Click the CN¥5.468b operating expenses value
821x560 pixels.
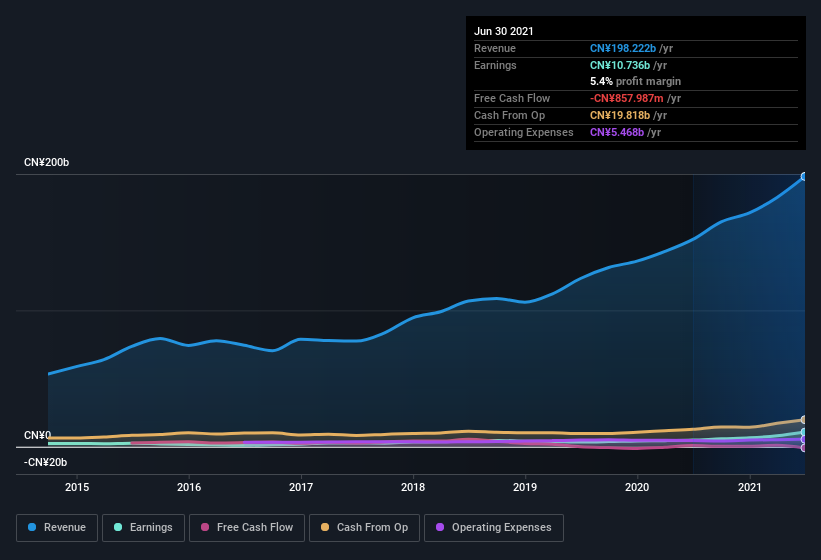point(617,132)
